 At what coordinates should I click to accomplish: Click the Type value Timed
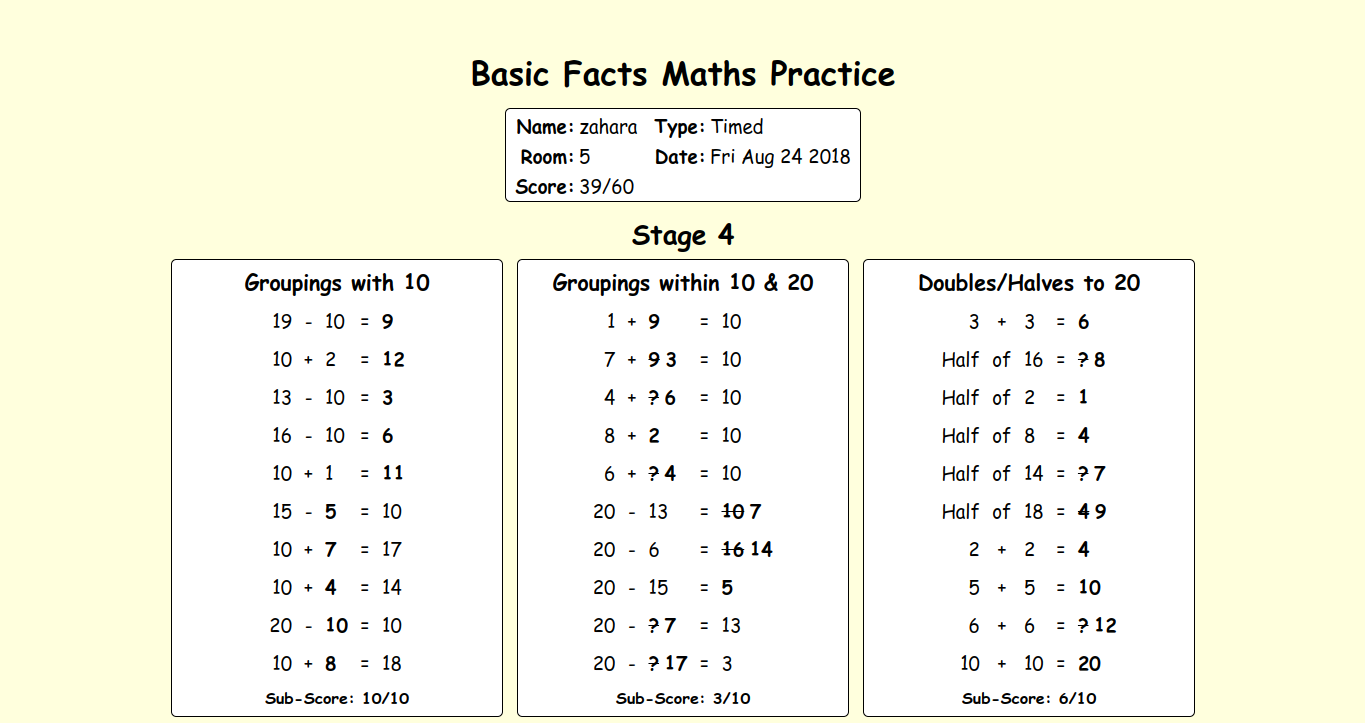737,127
